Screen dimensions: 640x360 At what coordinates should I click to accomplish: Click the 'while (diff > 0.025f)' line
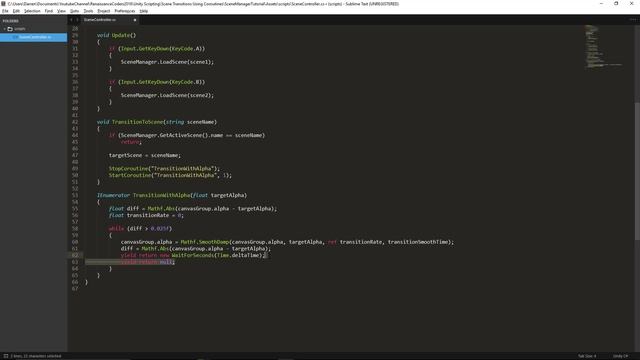140,229
